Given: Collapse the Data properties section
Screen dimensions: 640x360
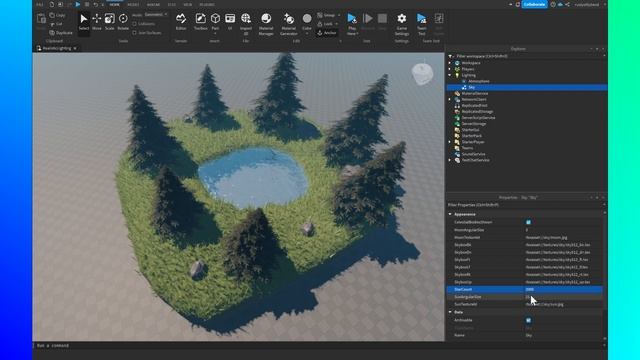Looking at the screenshot, I should [x=450, y=312].
